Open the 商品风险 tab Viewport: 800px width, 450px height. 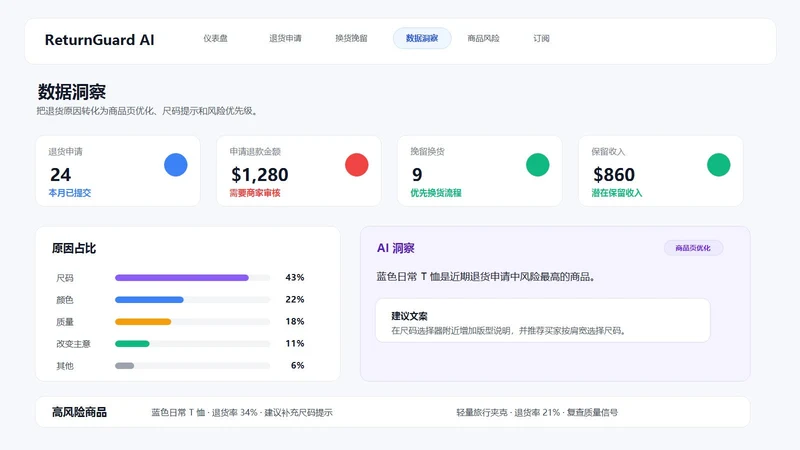click(x=483, y=38)
